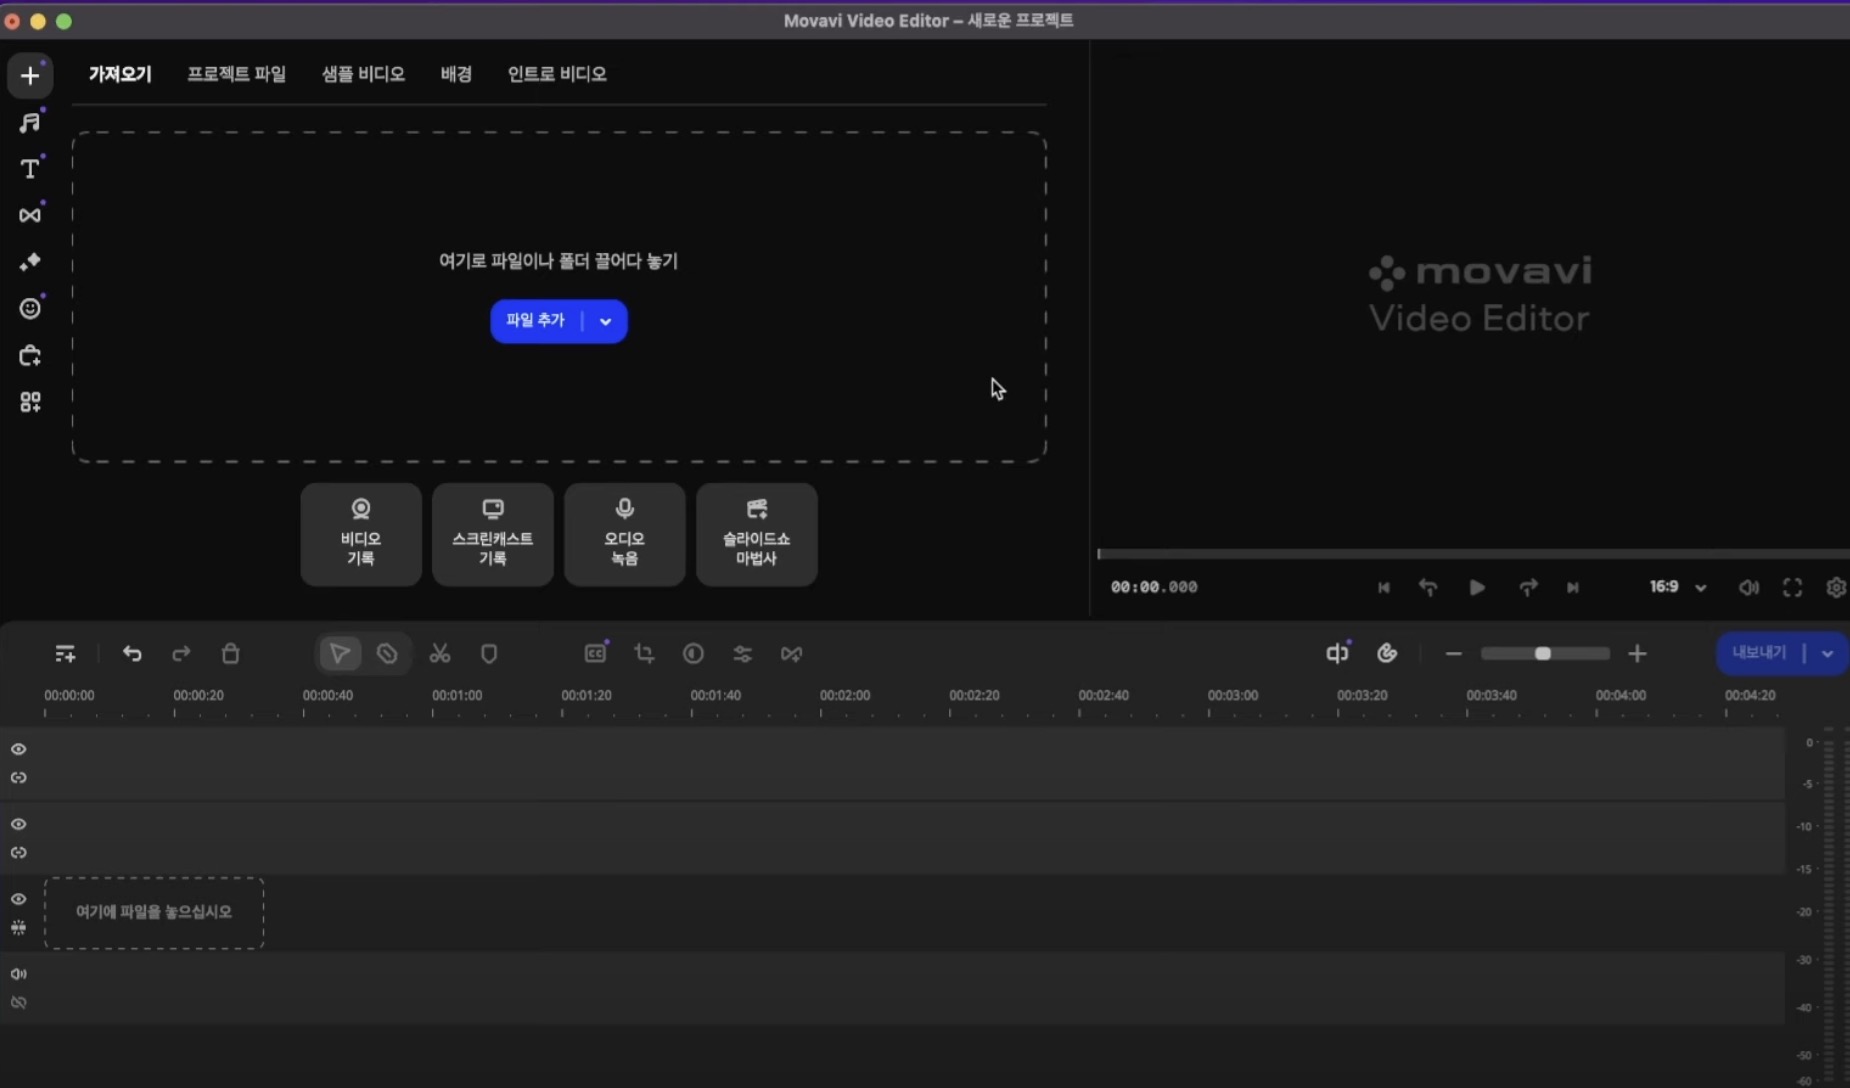Image resolution: width=1850 pixels, height=1088 pixels.
Task: Click the 여기에 파일을 놓으십시오 drop area
Action: (154, 913)
